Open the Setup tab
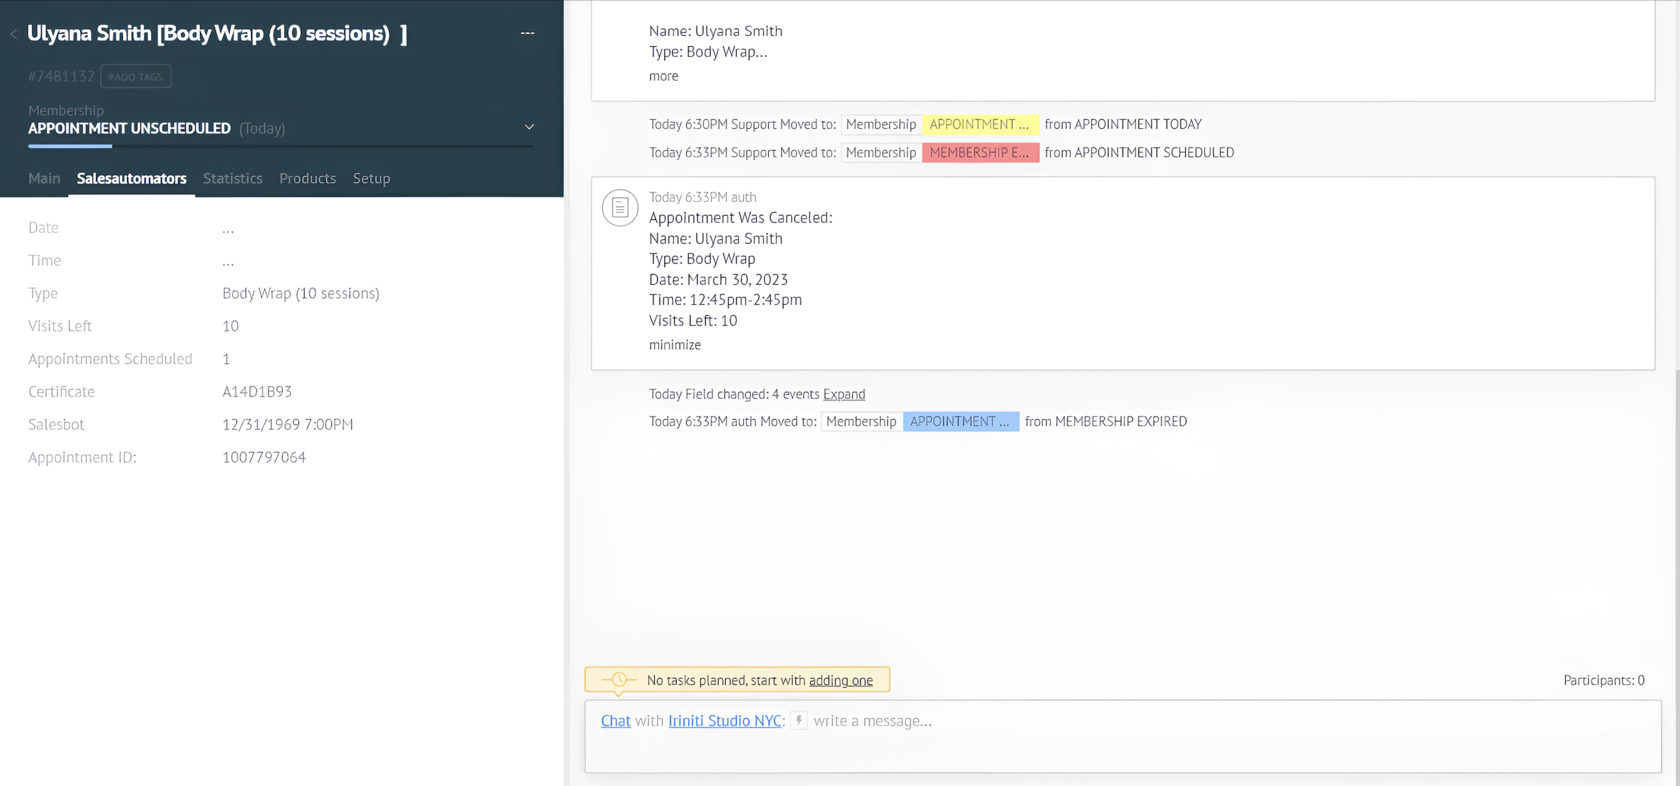The width and height of the screenshot is (1680, 786). [371, 178]
